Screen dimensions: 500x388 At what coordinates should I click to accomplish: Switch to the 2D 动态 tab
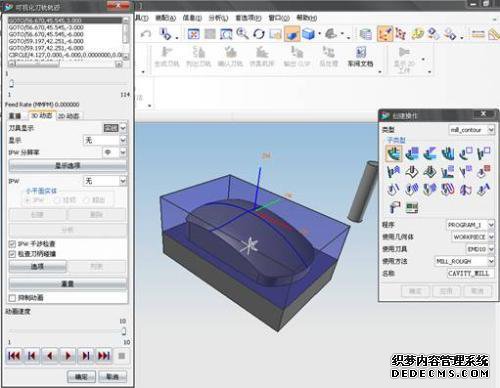click(x=69, y=116)
